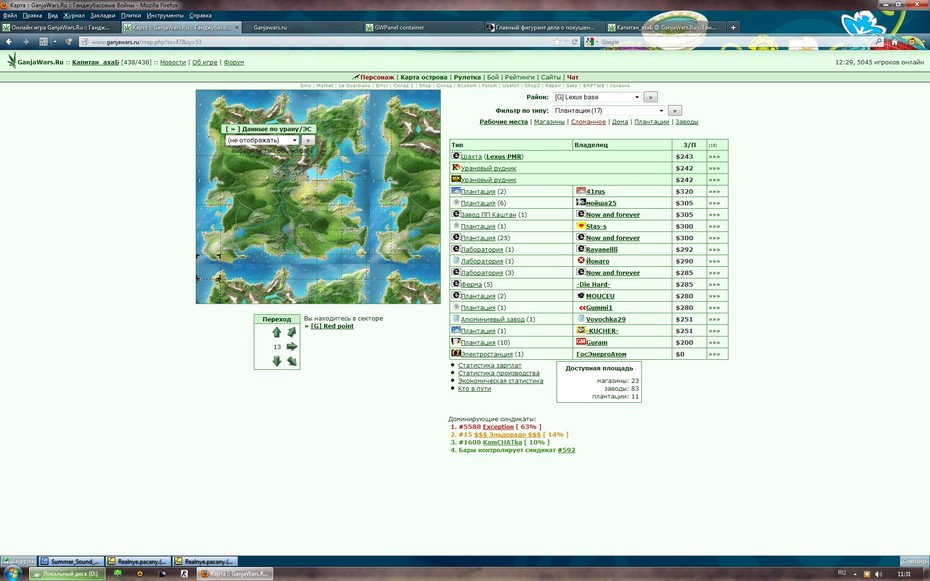Open the [G] Red point sector link
Screen dimensions: 930x581
click(332, 326)
